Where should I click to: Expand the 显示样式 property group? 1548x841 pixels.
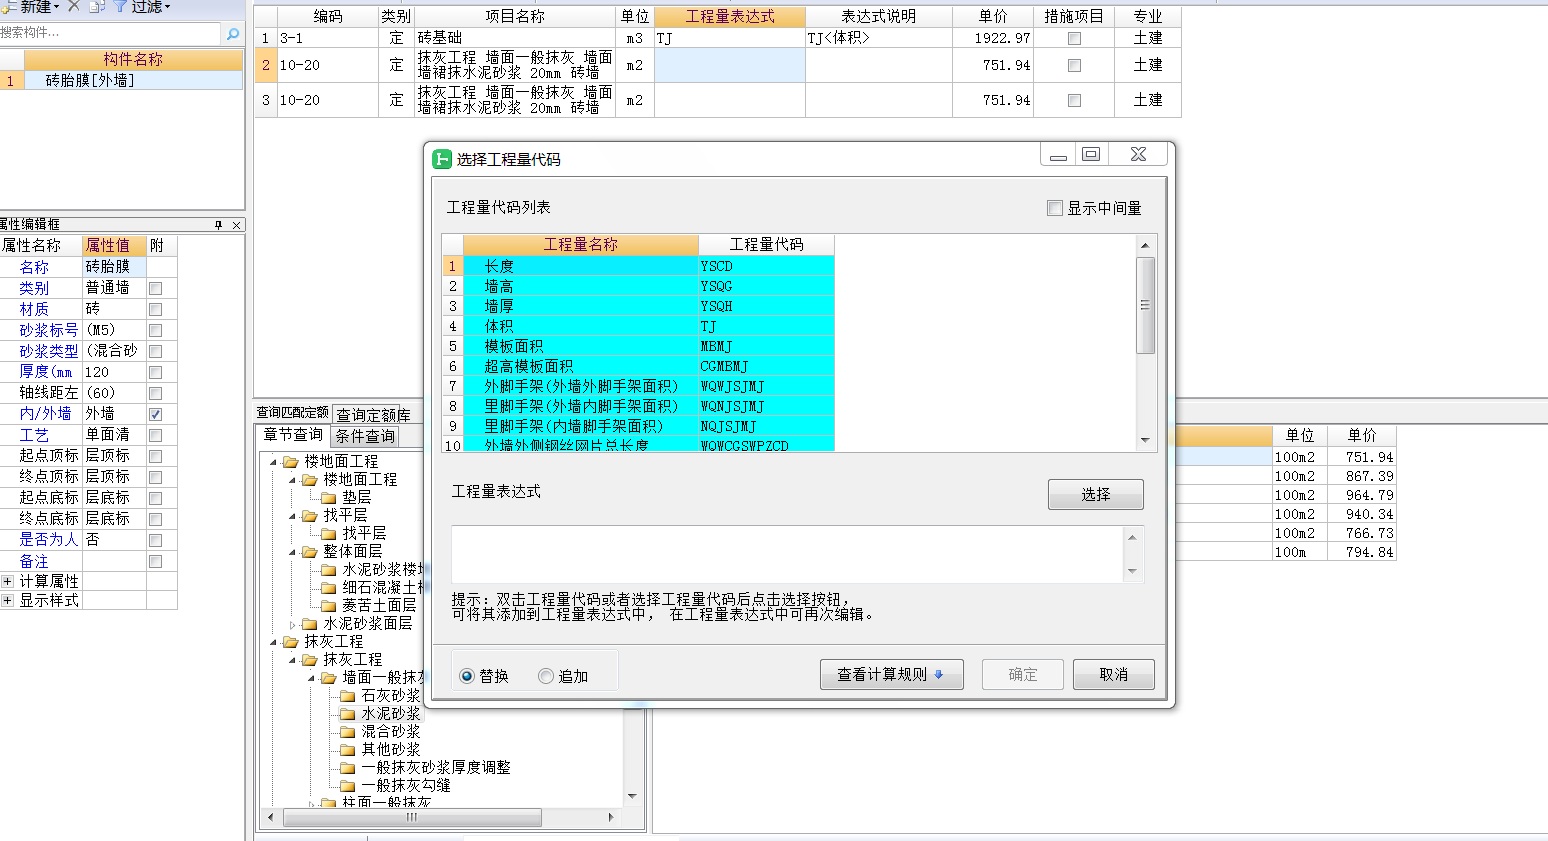tap(8, 600)
